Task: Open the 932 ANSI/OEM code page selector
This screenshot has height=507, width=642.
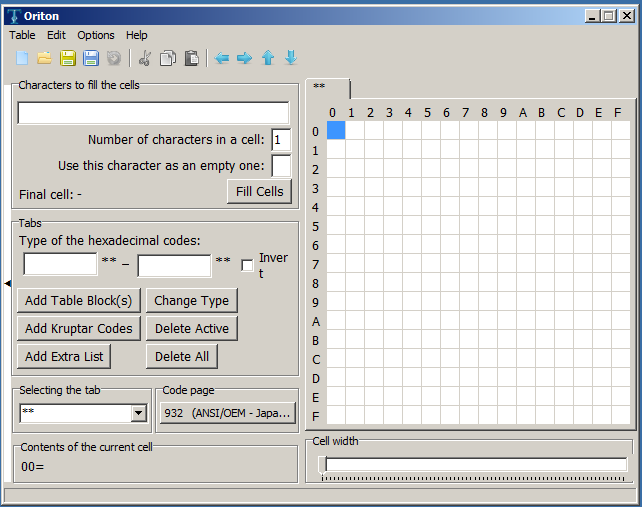Action: (x=228, y=413)
